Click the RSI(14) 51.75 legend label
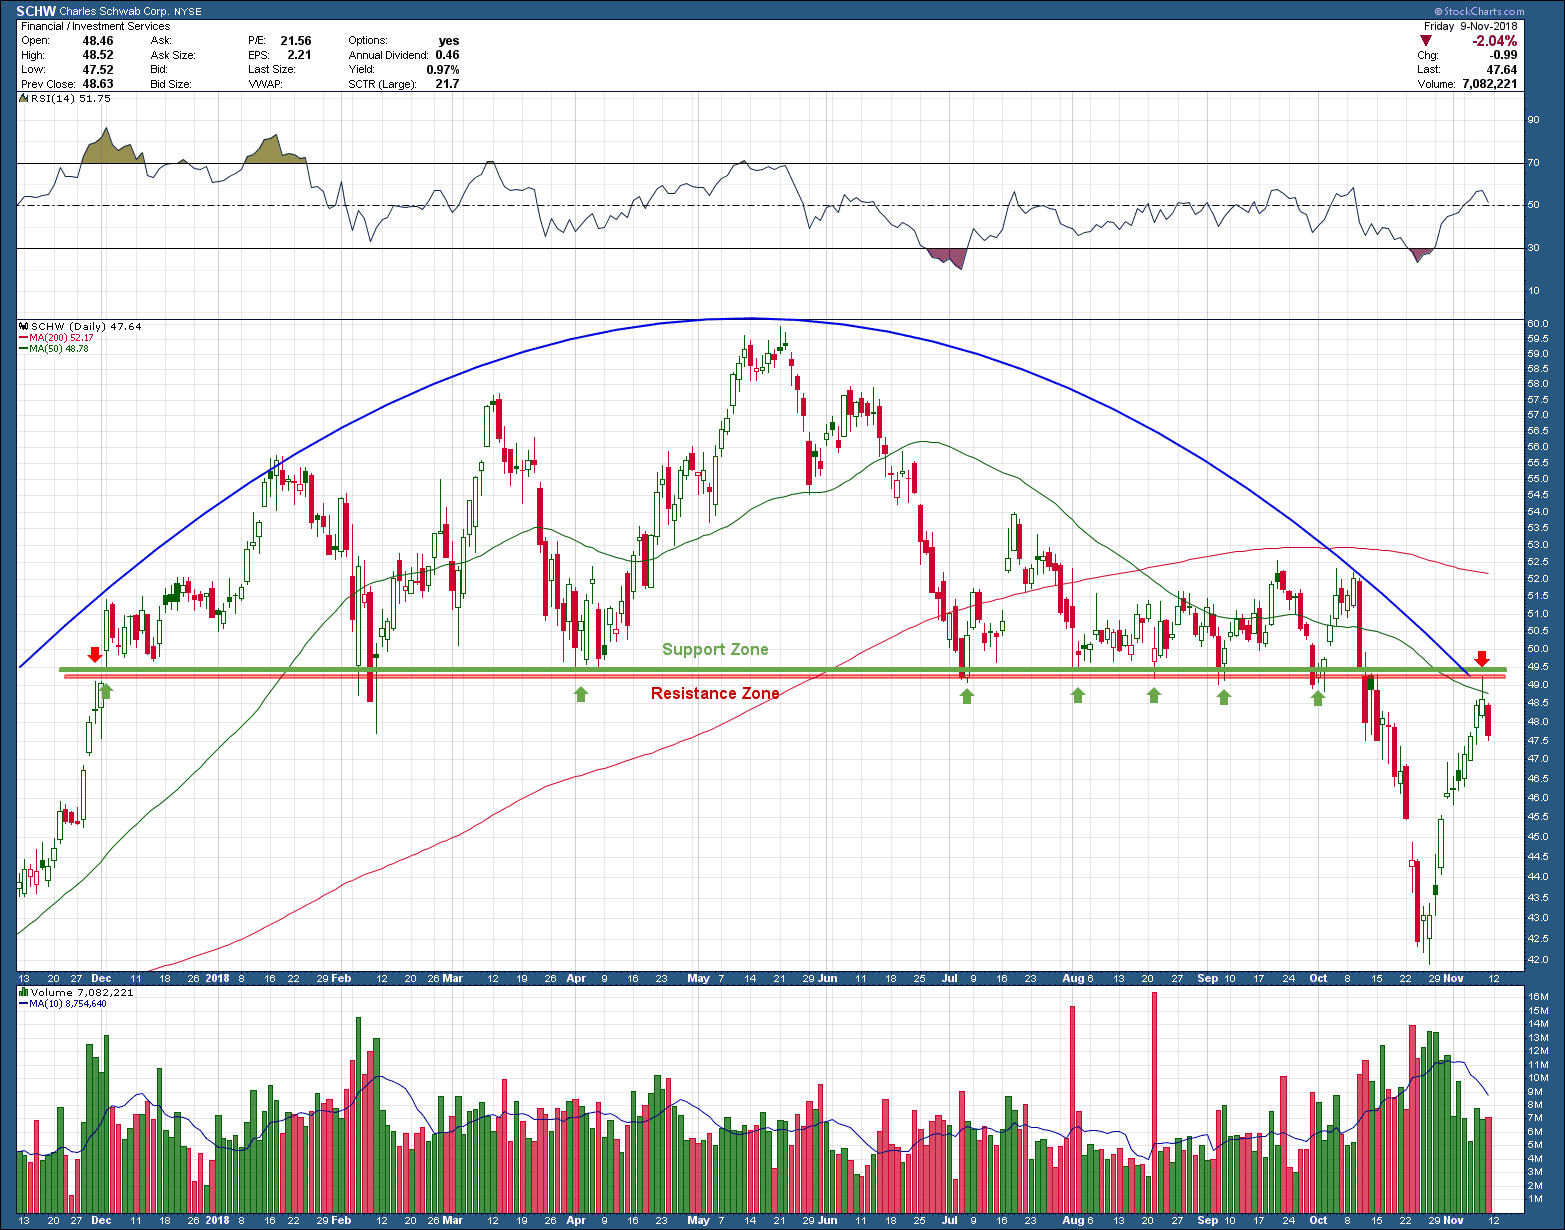The height and width of the screenshot is (1230, 1565). tap(71, 98)
